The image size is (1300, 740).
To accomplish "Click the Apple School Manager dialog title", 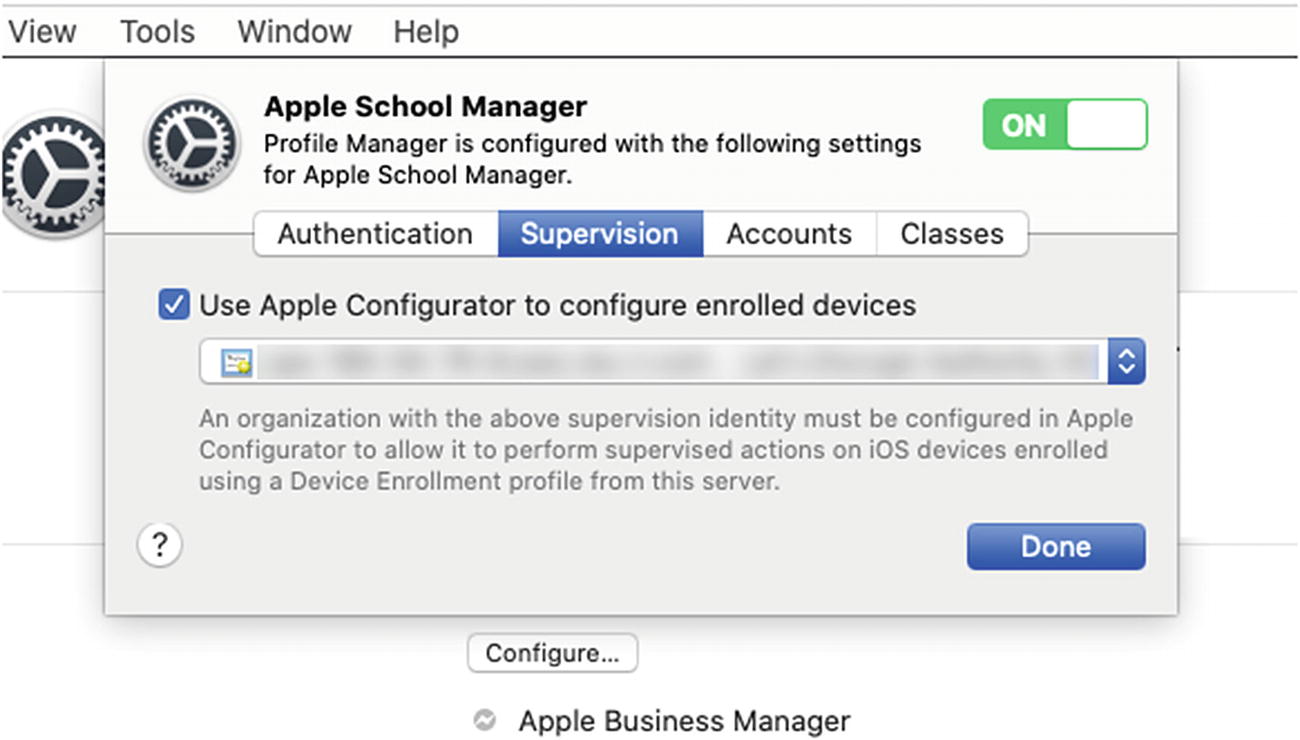I will 425,106.
